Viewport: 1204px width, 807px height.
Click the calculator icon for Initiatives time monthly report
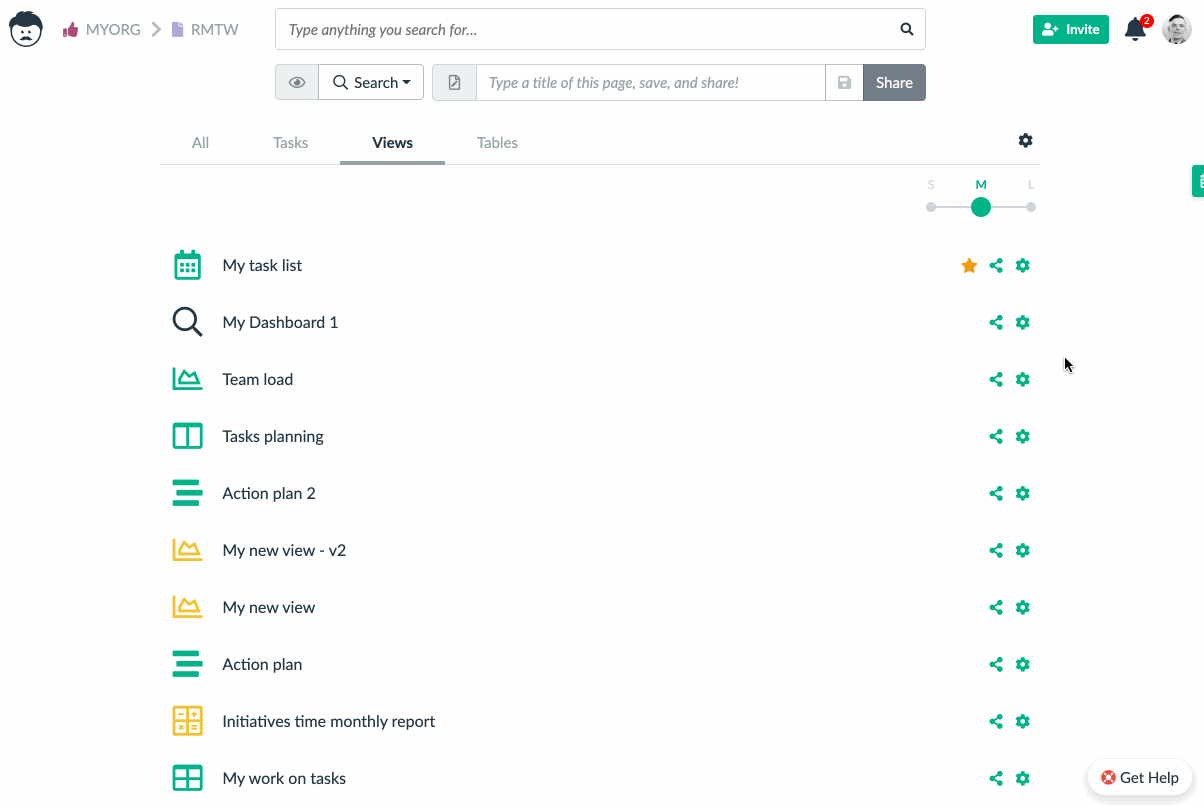coord(187,721)
